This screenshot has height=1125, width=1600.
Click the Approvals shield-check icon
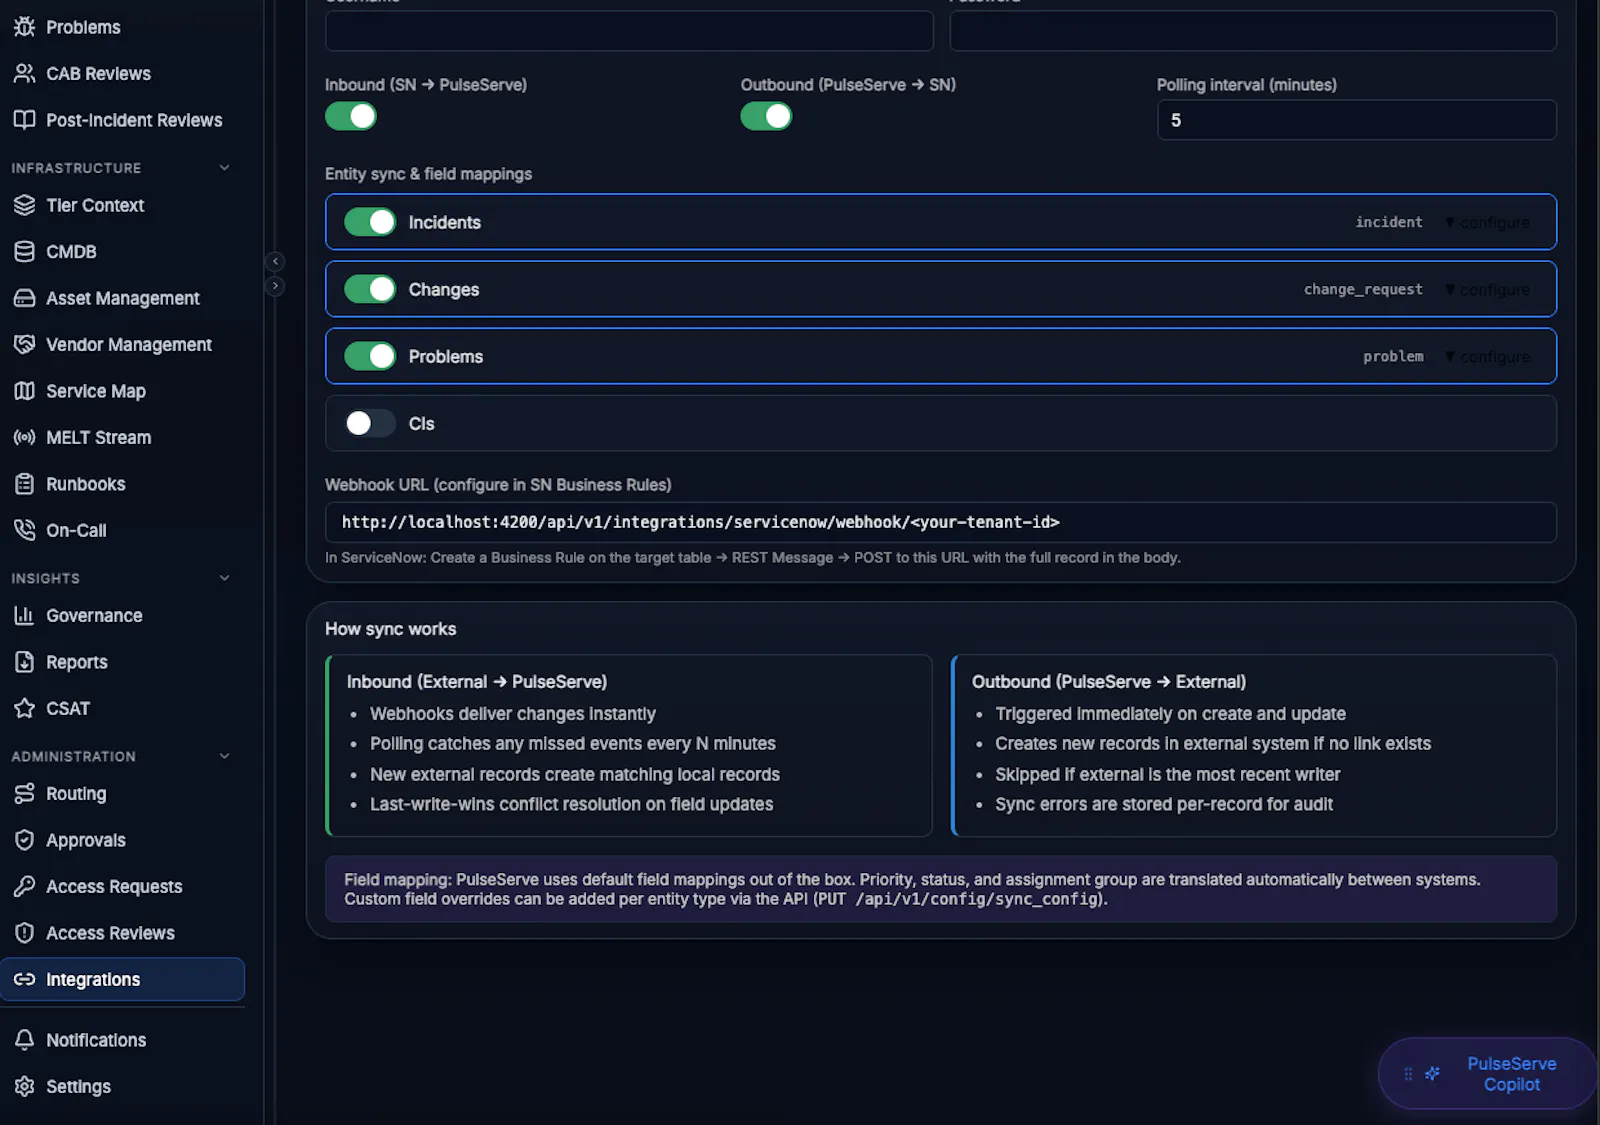pos(24,840)
